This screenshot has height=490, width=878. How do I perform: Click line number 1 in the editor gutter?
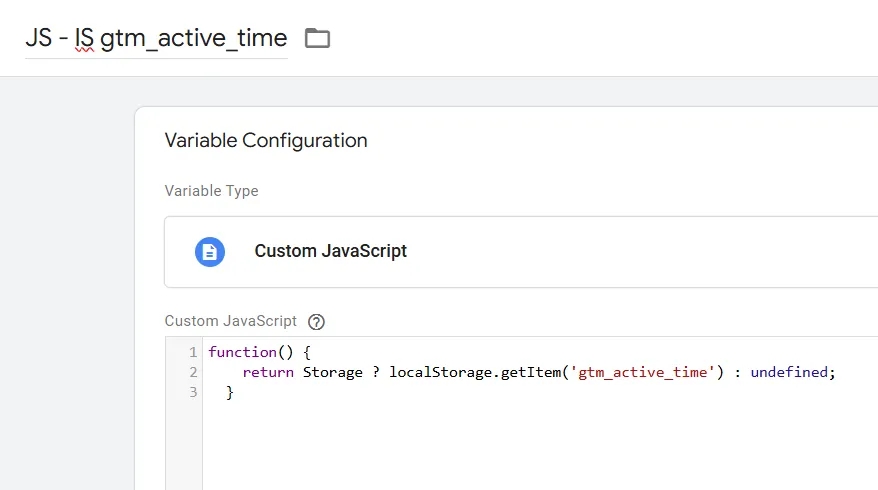[x=193, y=352]
